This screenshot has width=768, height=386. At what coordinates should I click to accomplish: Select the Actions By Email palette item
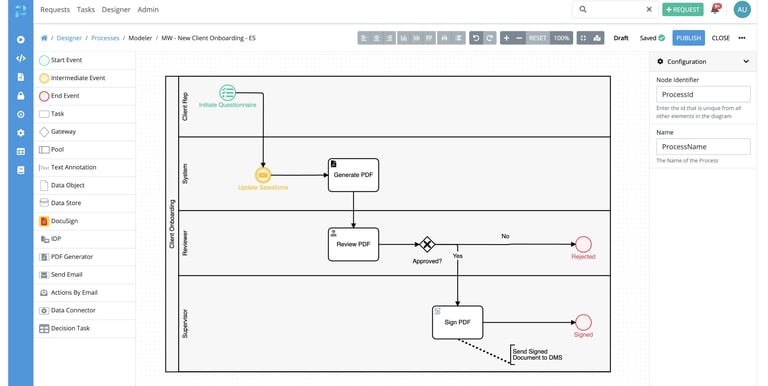tap(85, 292)
